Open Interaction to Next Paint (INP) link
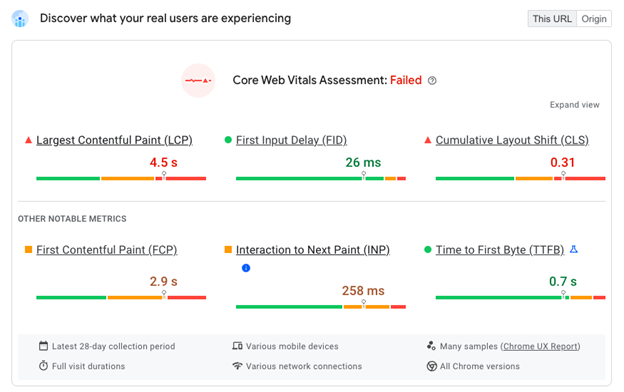 click(313, 250)
